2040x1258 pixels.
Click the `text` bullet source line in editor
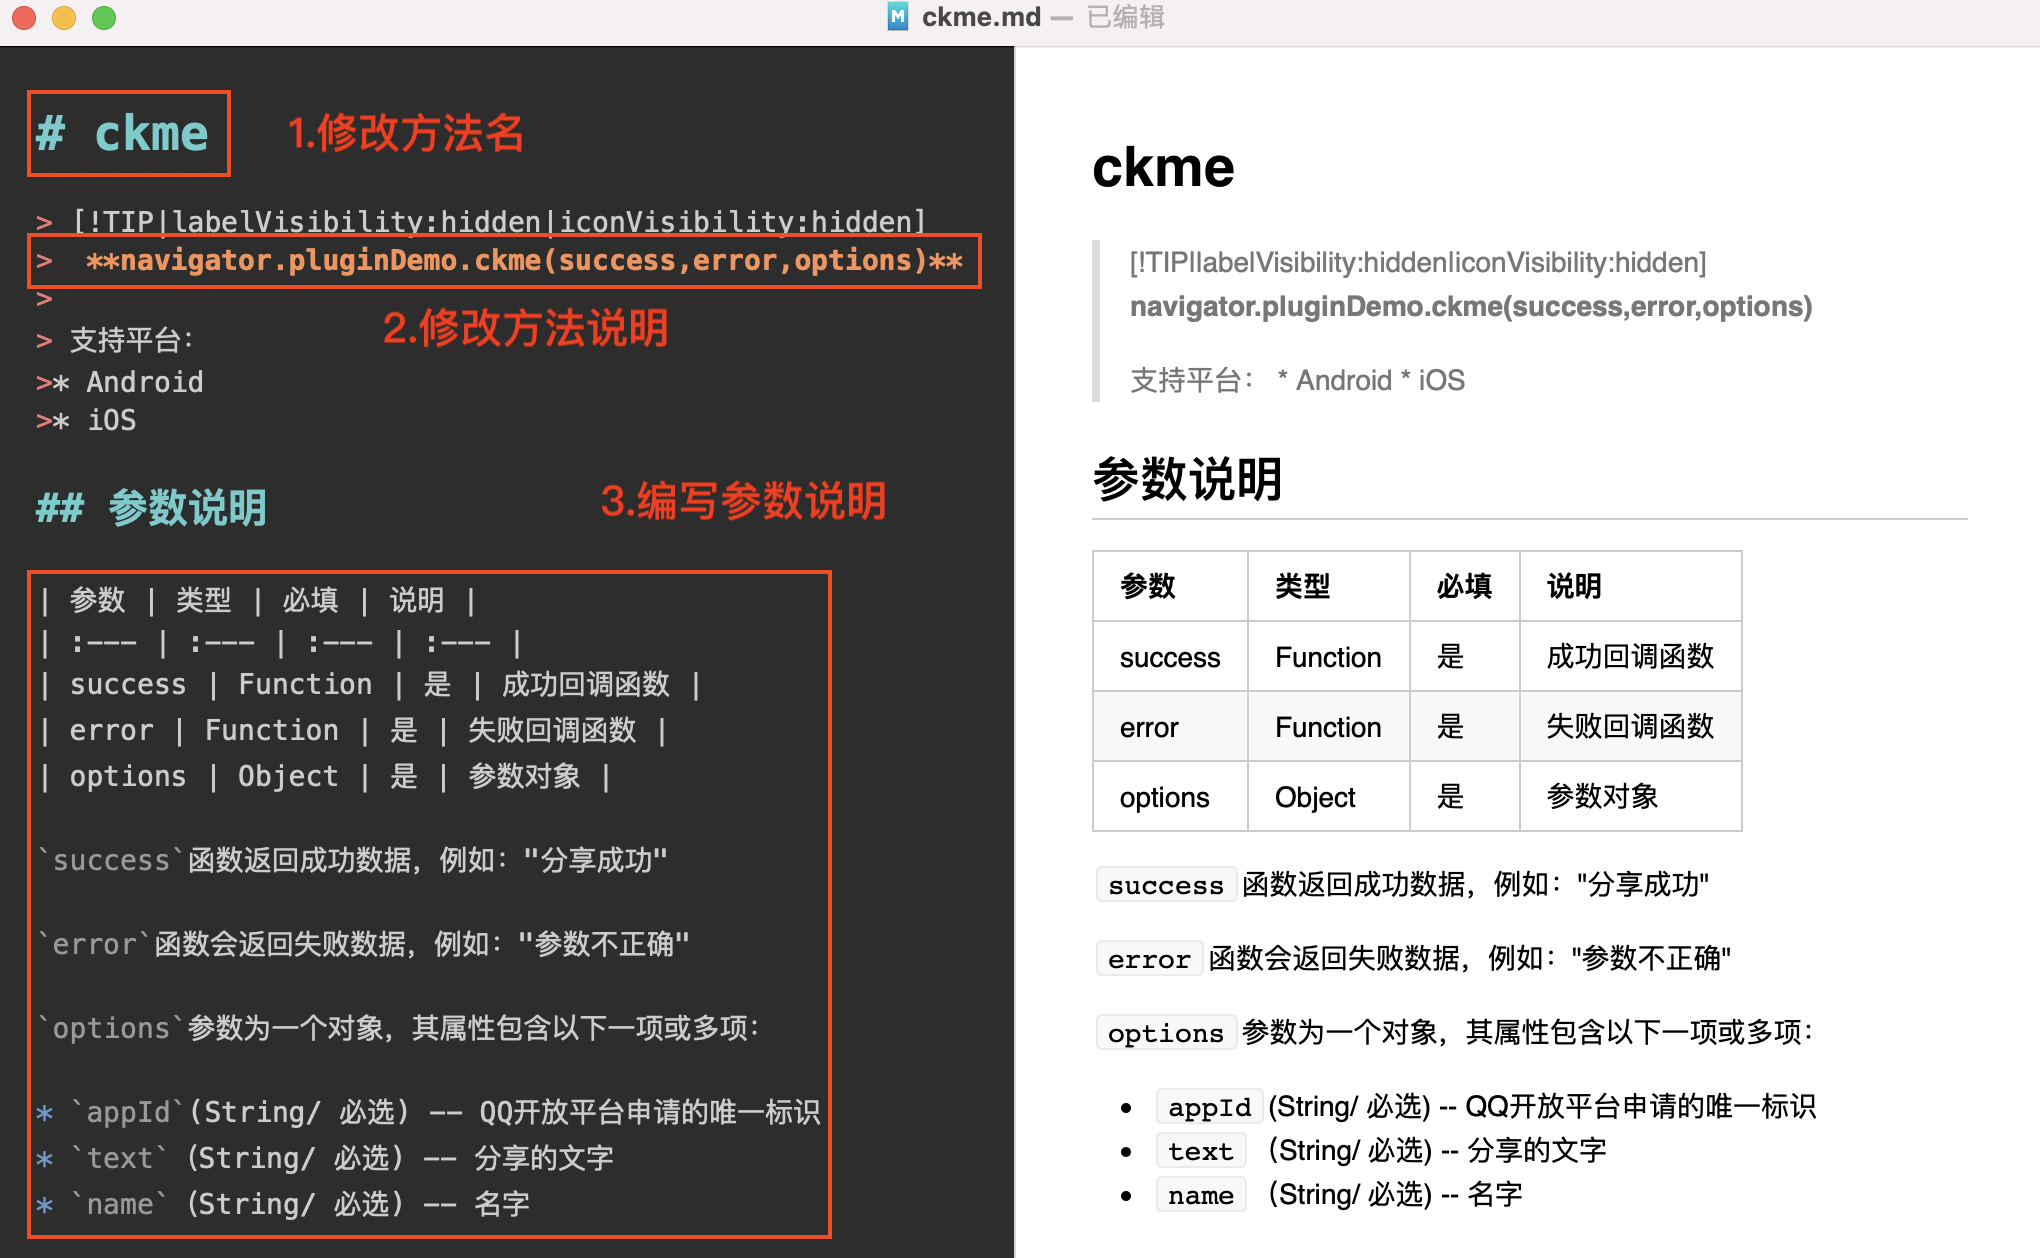325,1158
